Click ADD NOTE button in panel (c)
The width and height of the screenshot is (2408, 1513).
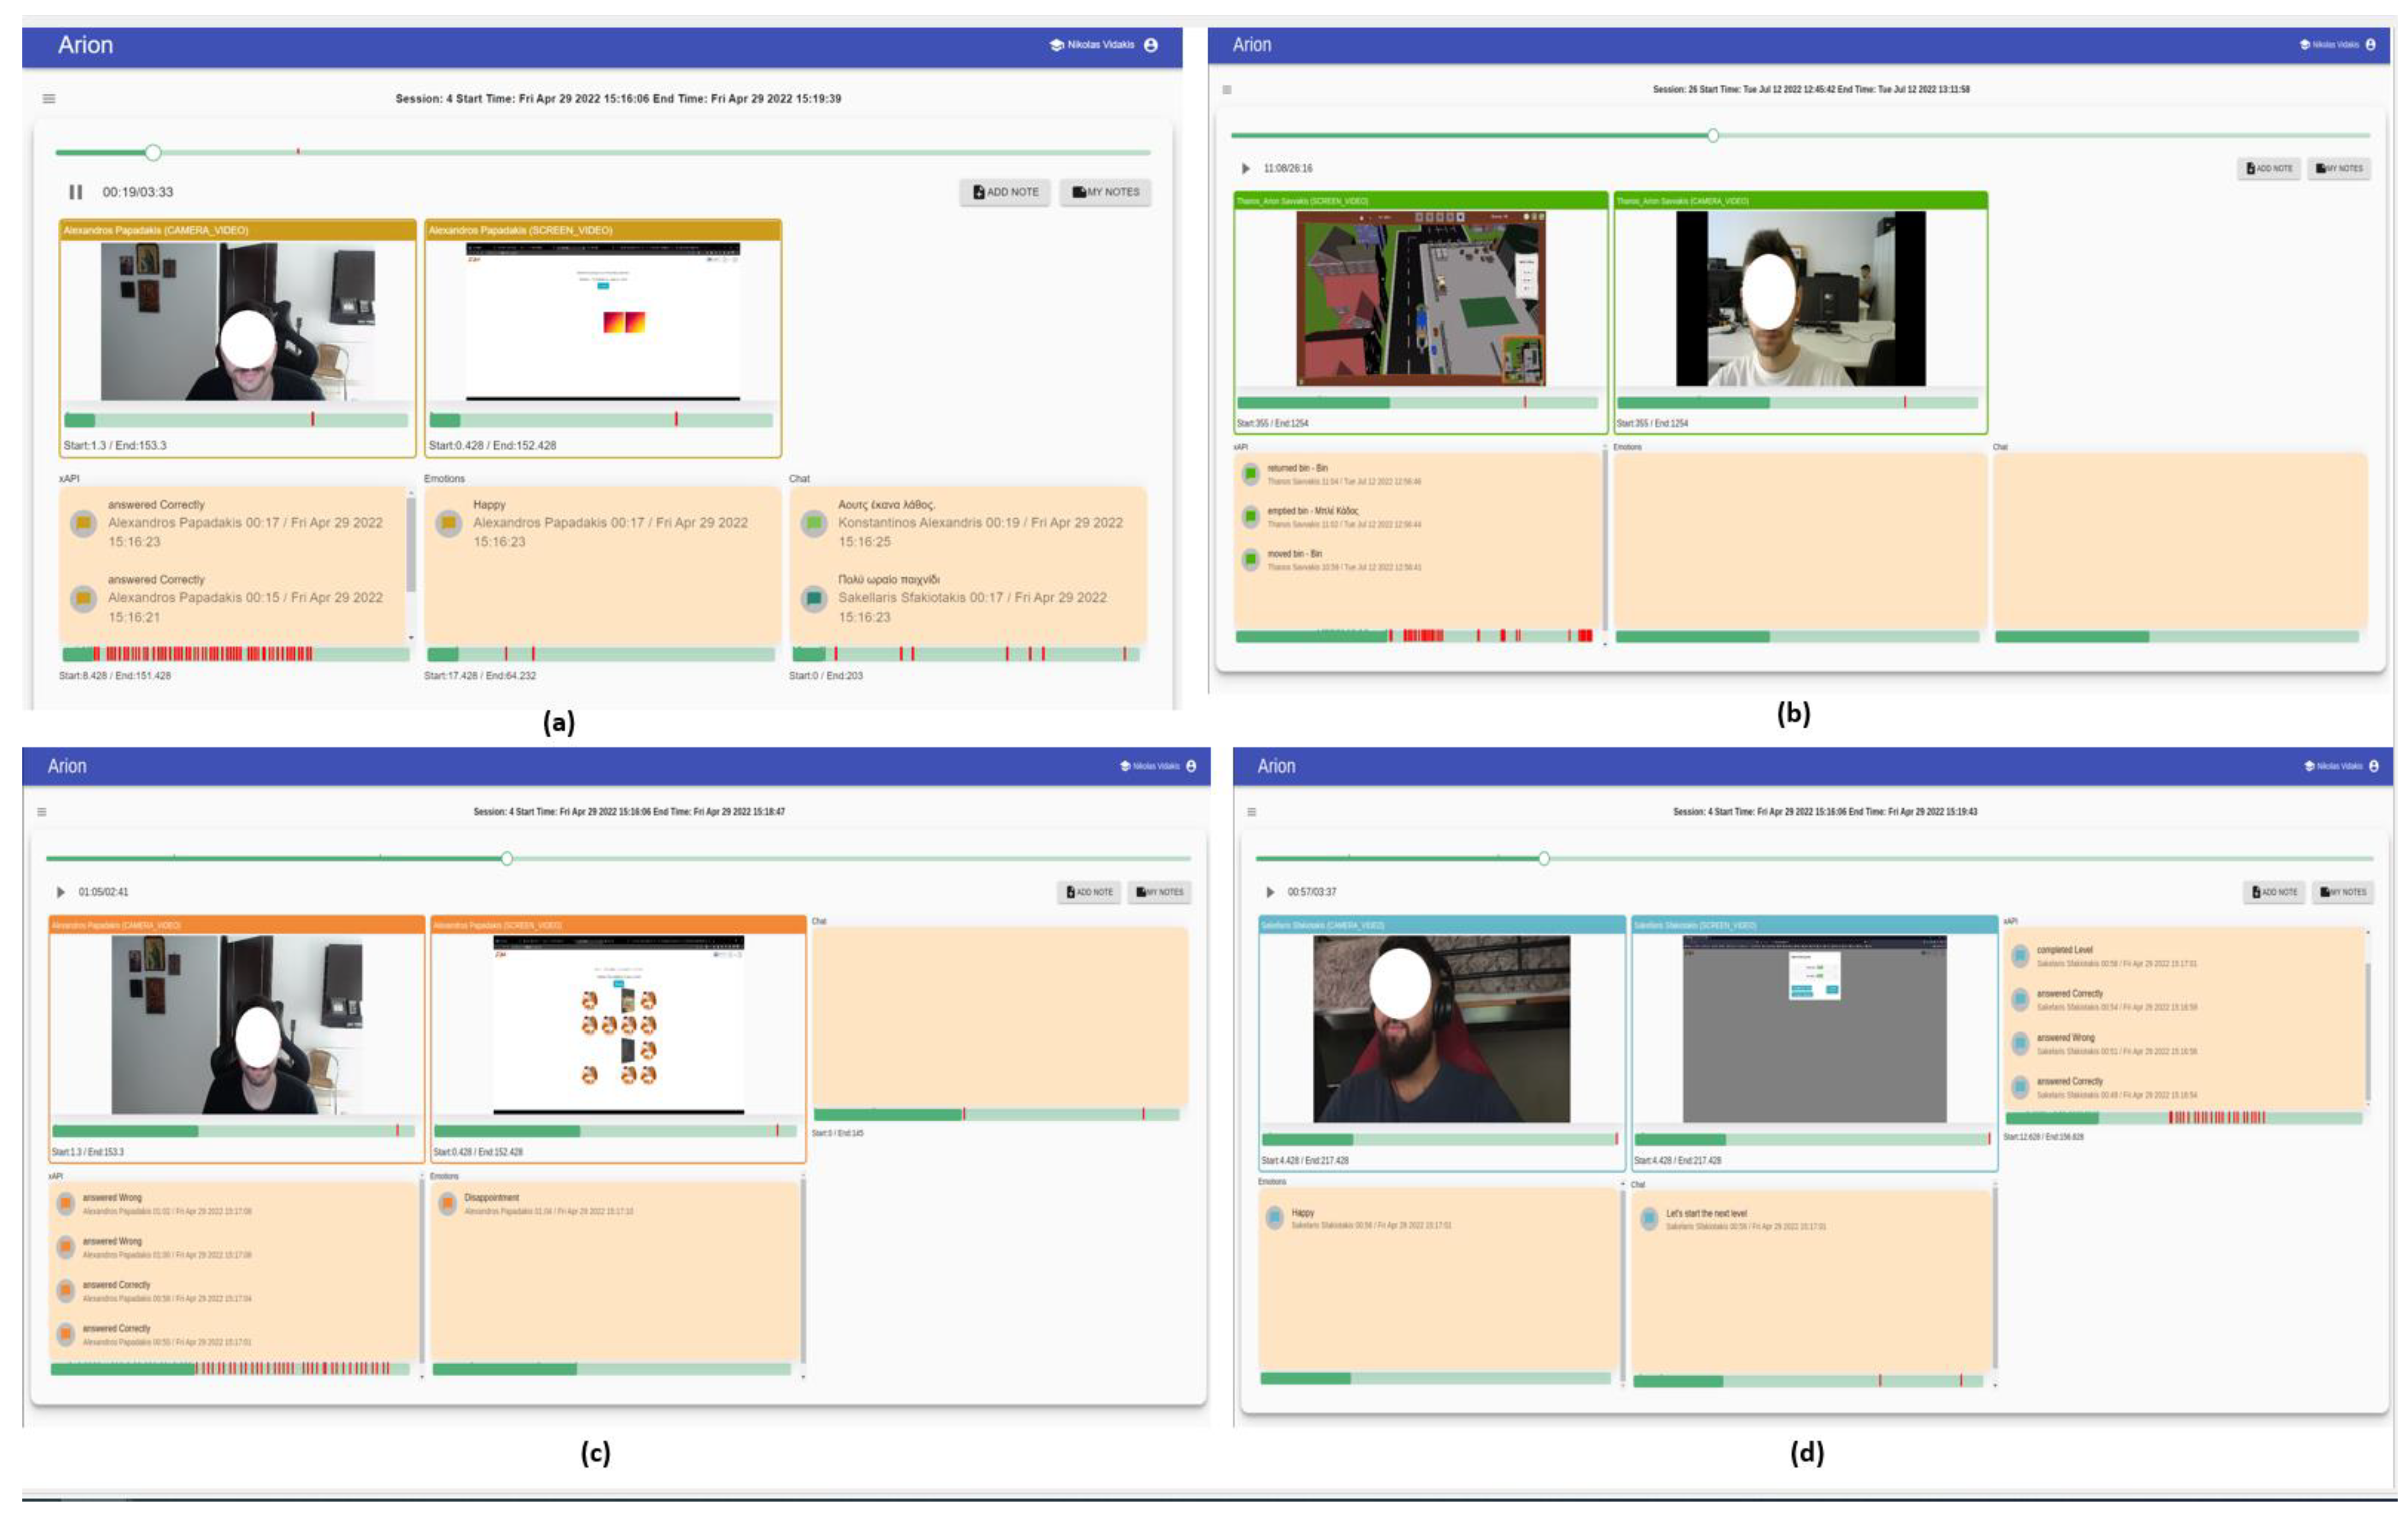(x=1089, y=892)
